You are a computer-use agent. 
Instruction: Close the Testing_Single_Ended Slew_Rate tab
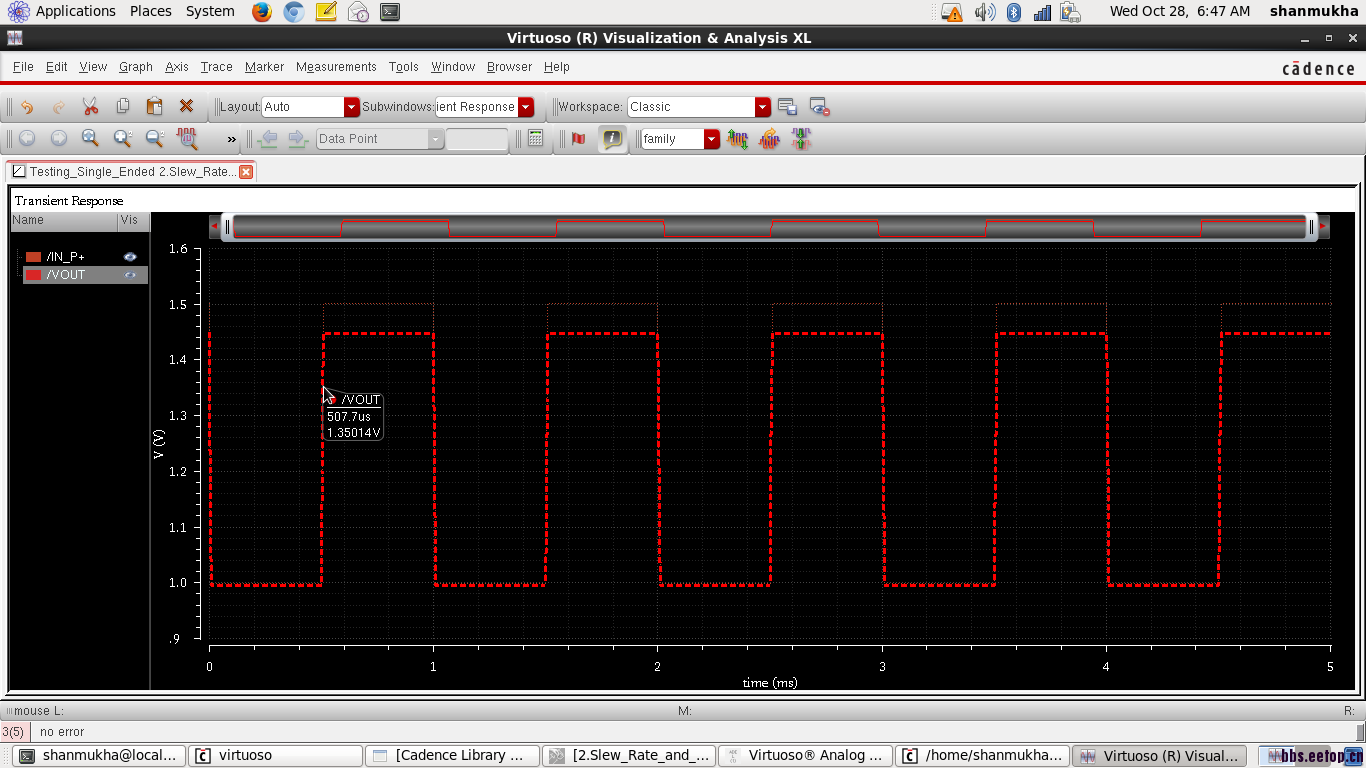coord(246,172)
